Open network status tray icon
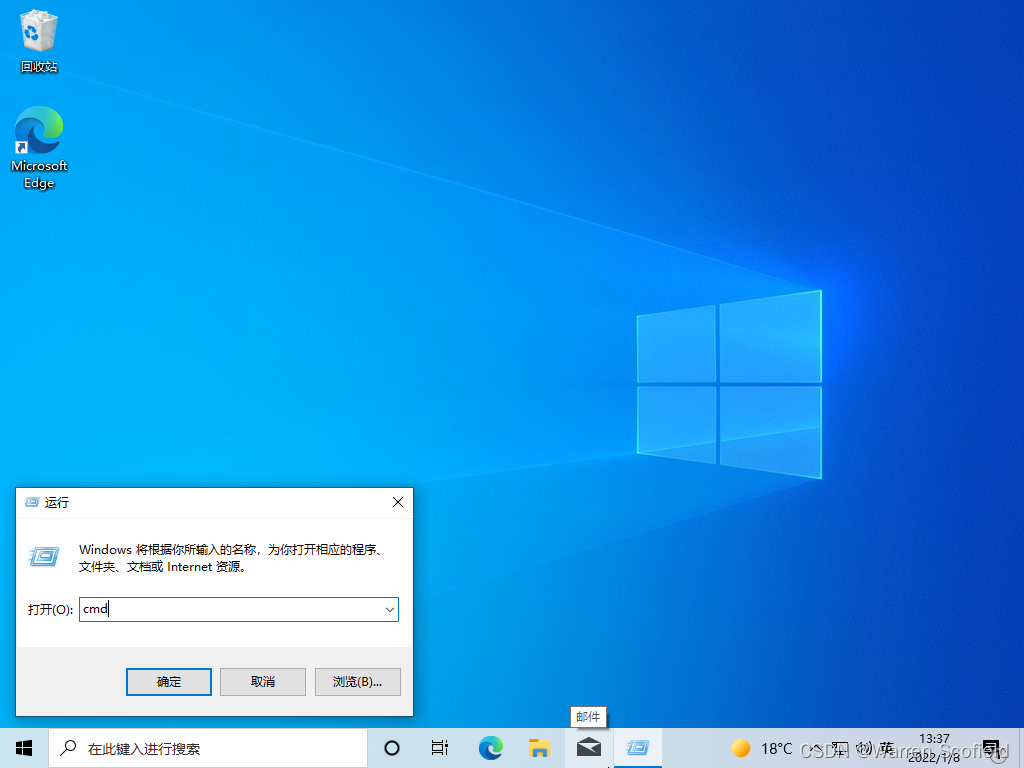 (840, 748)
